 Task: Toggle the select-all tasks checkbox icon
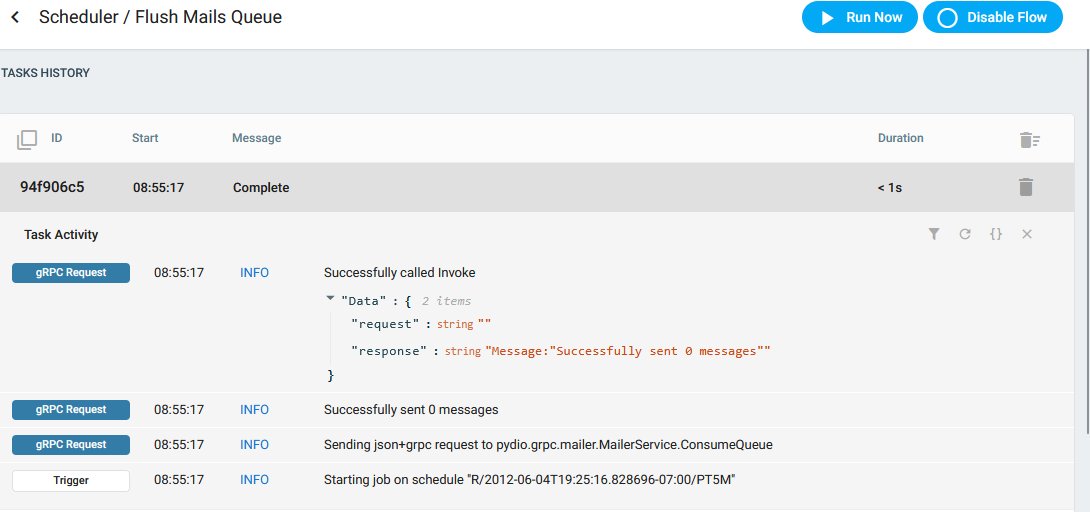(x=26, y=140)
